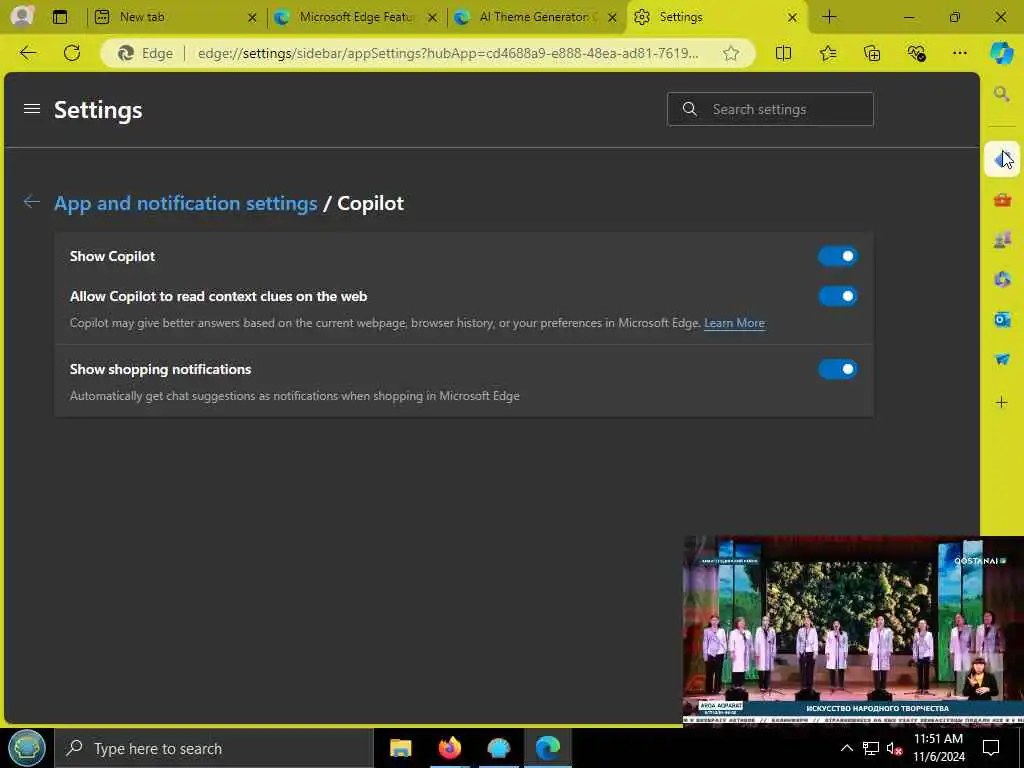Viewport: 1024px width, 768px height.
Task: Toggle split screen view icon
Action: (x=783, y=53)
